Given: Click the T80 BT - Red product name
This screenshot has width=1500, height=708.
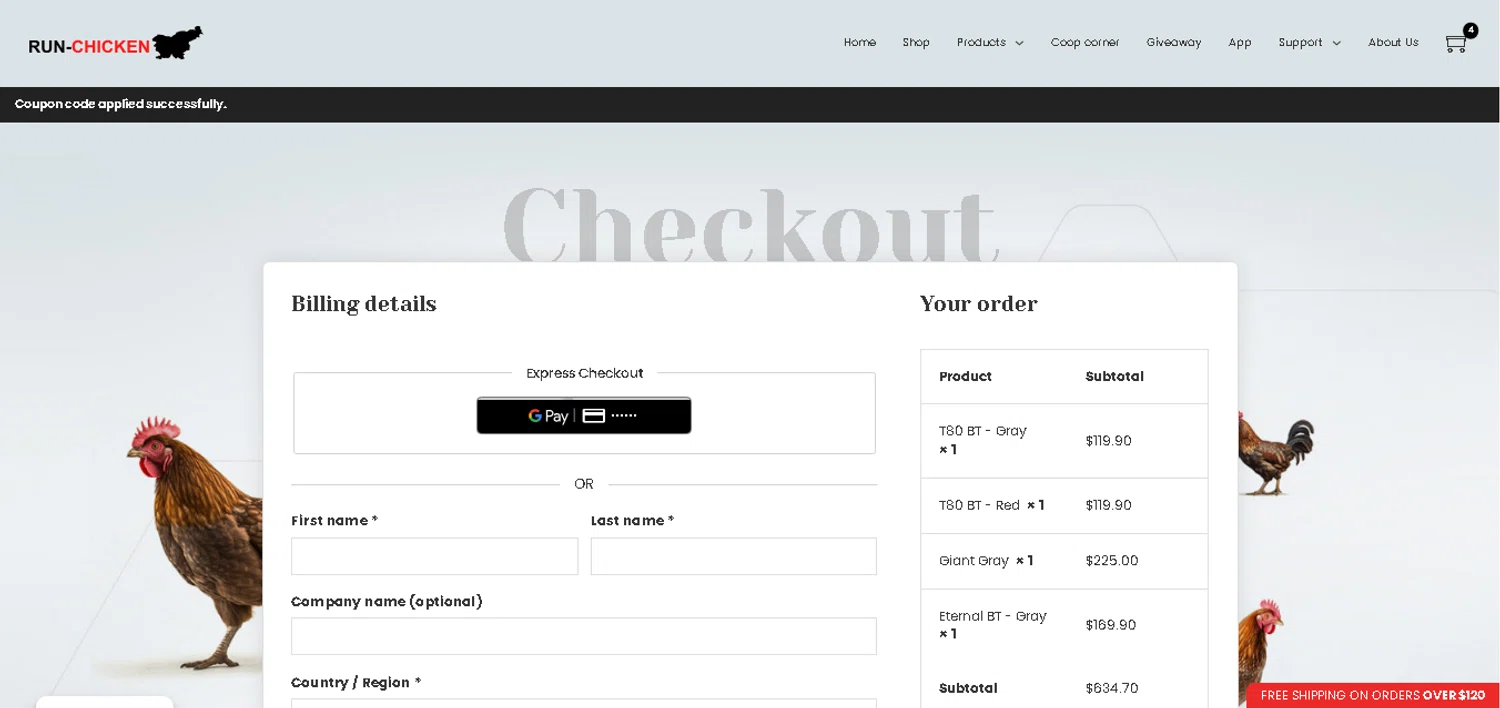Looking at the screenshot, I should coord(979,505).
